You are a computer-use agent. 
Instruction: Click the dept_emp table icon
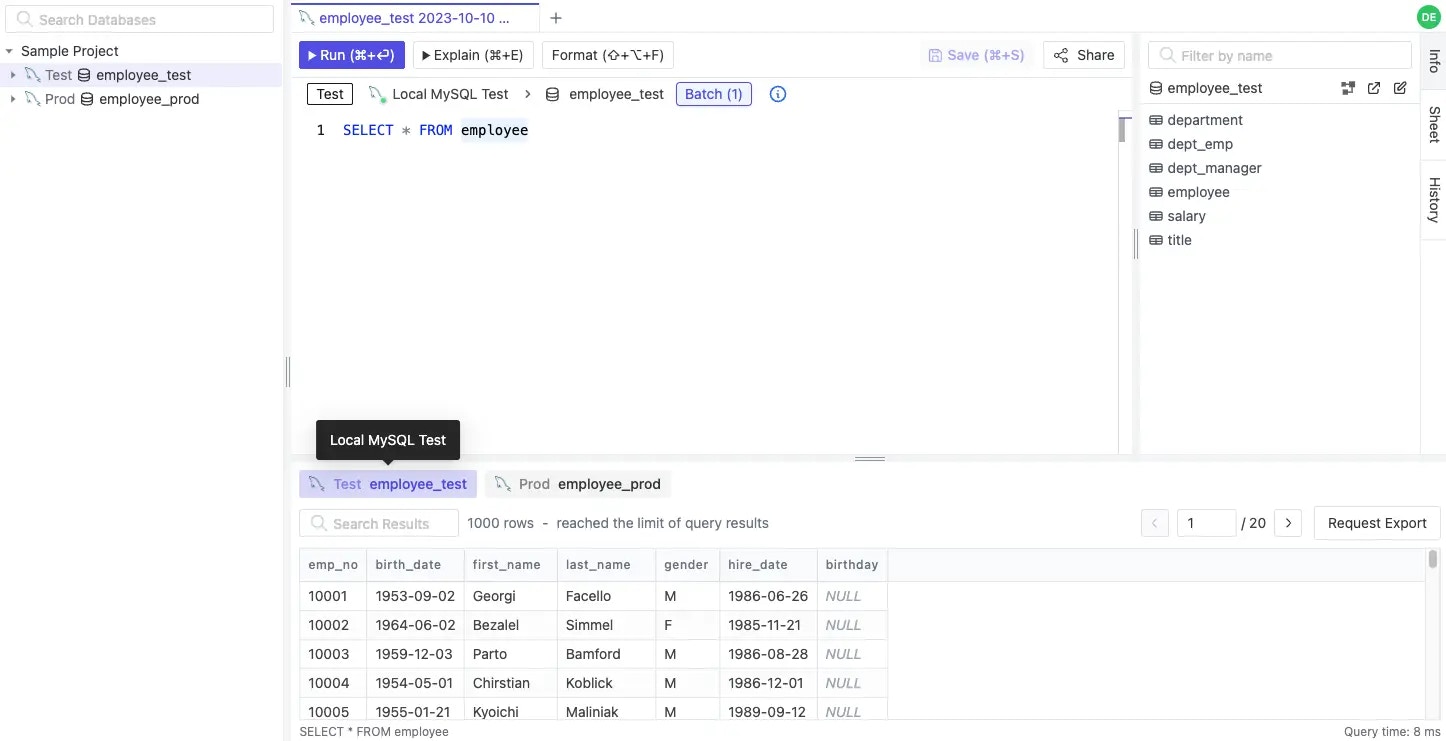click(1156, 144)
